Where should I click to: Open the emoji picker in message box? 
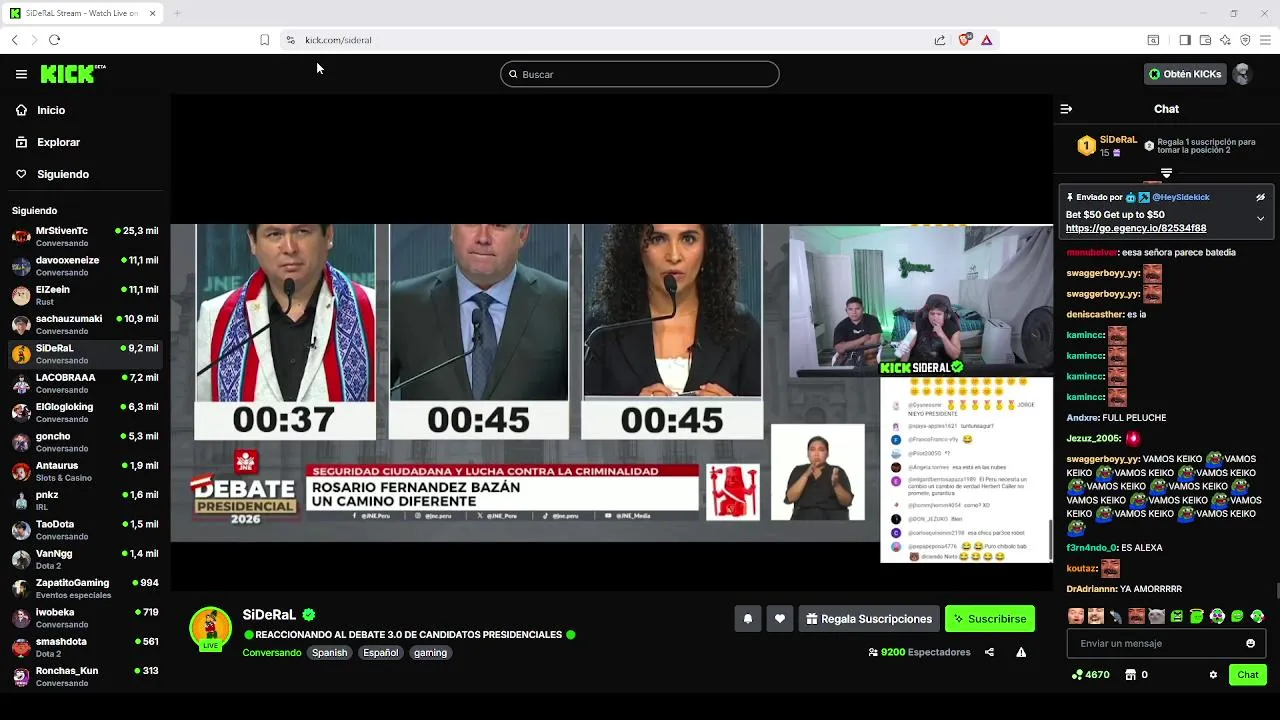[1250, 644]
